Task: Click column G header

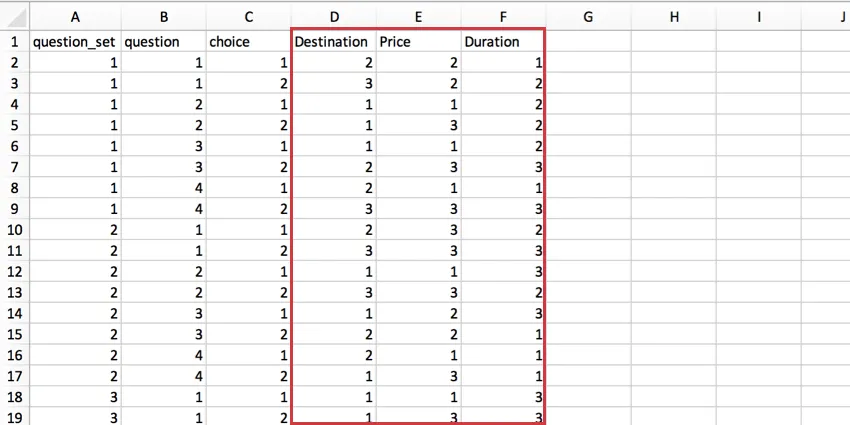Action: pyautogui.click(x=587, y=16)
